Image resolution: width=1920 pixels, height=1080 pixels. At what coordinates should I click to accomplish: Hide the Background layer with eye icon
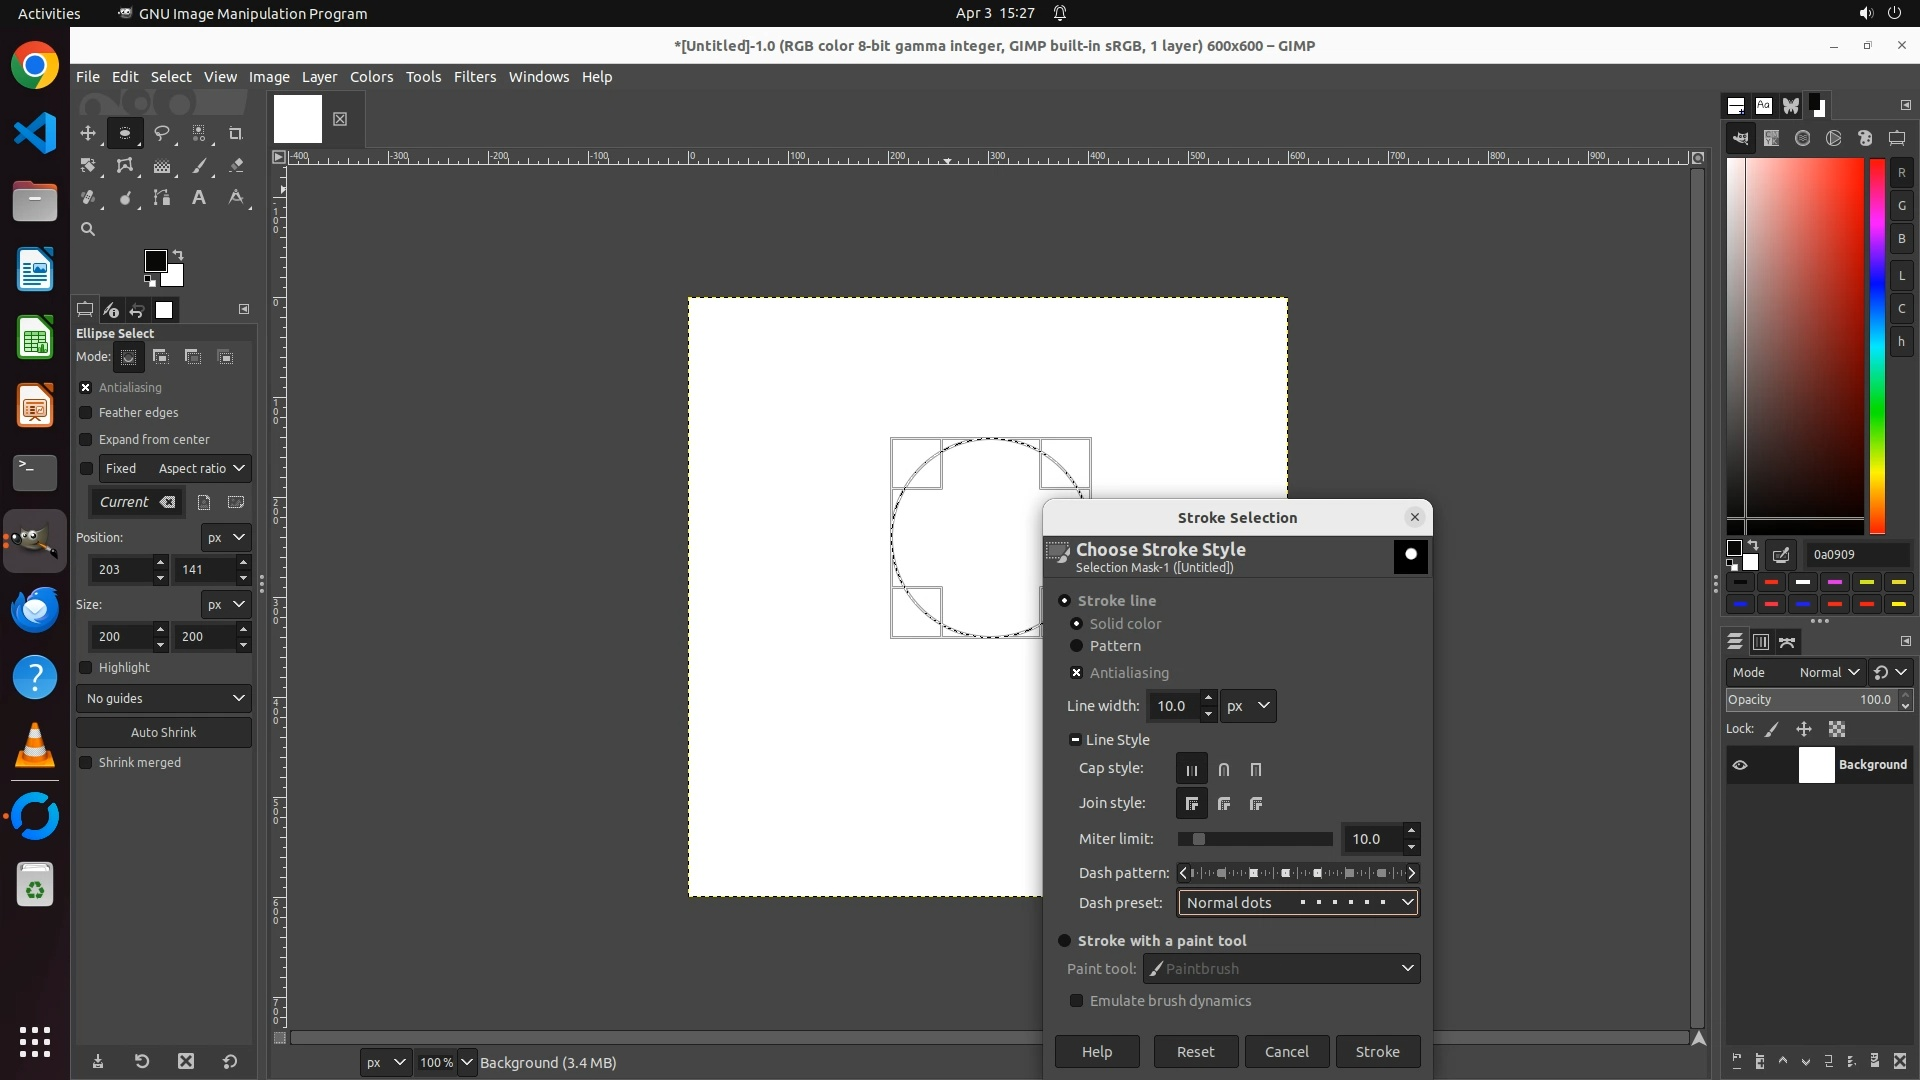pos(1740,765)
